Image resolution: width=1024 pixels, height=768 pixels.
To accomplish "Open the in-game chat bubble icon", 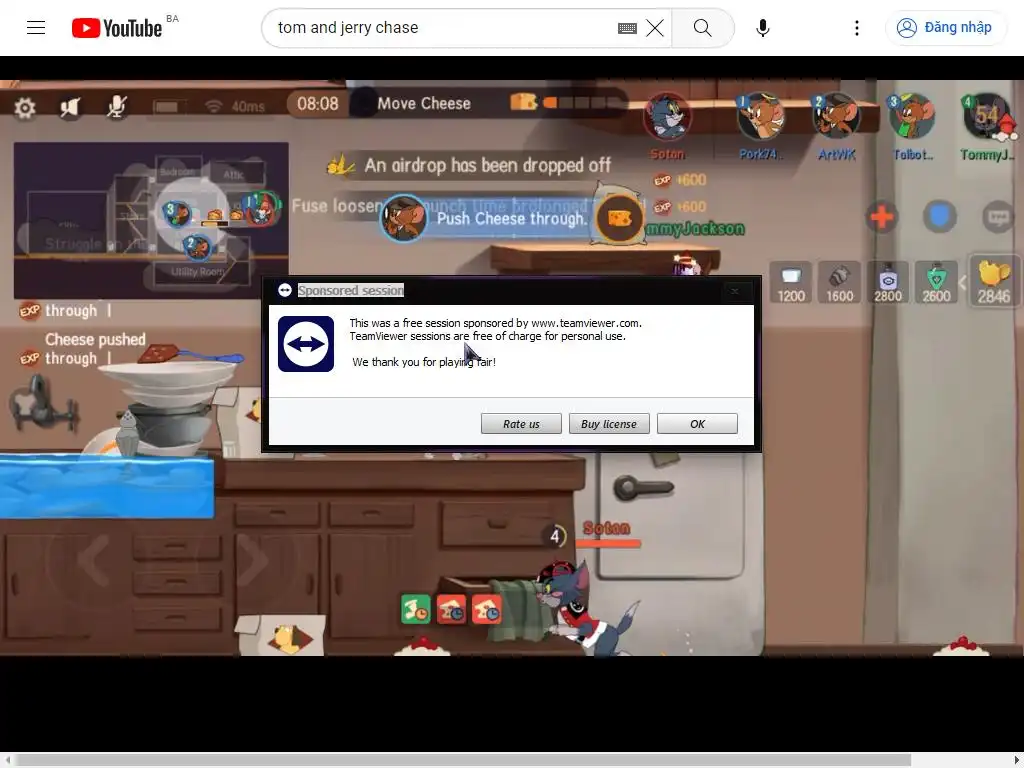I will pyautogui.click(x=999, y=217).
